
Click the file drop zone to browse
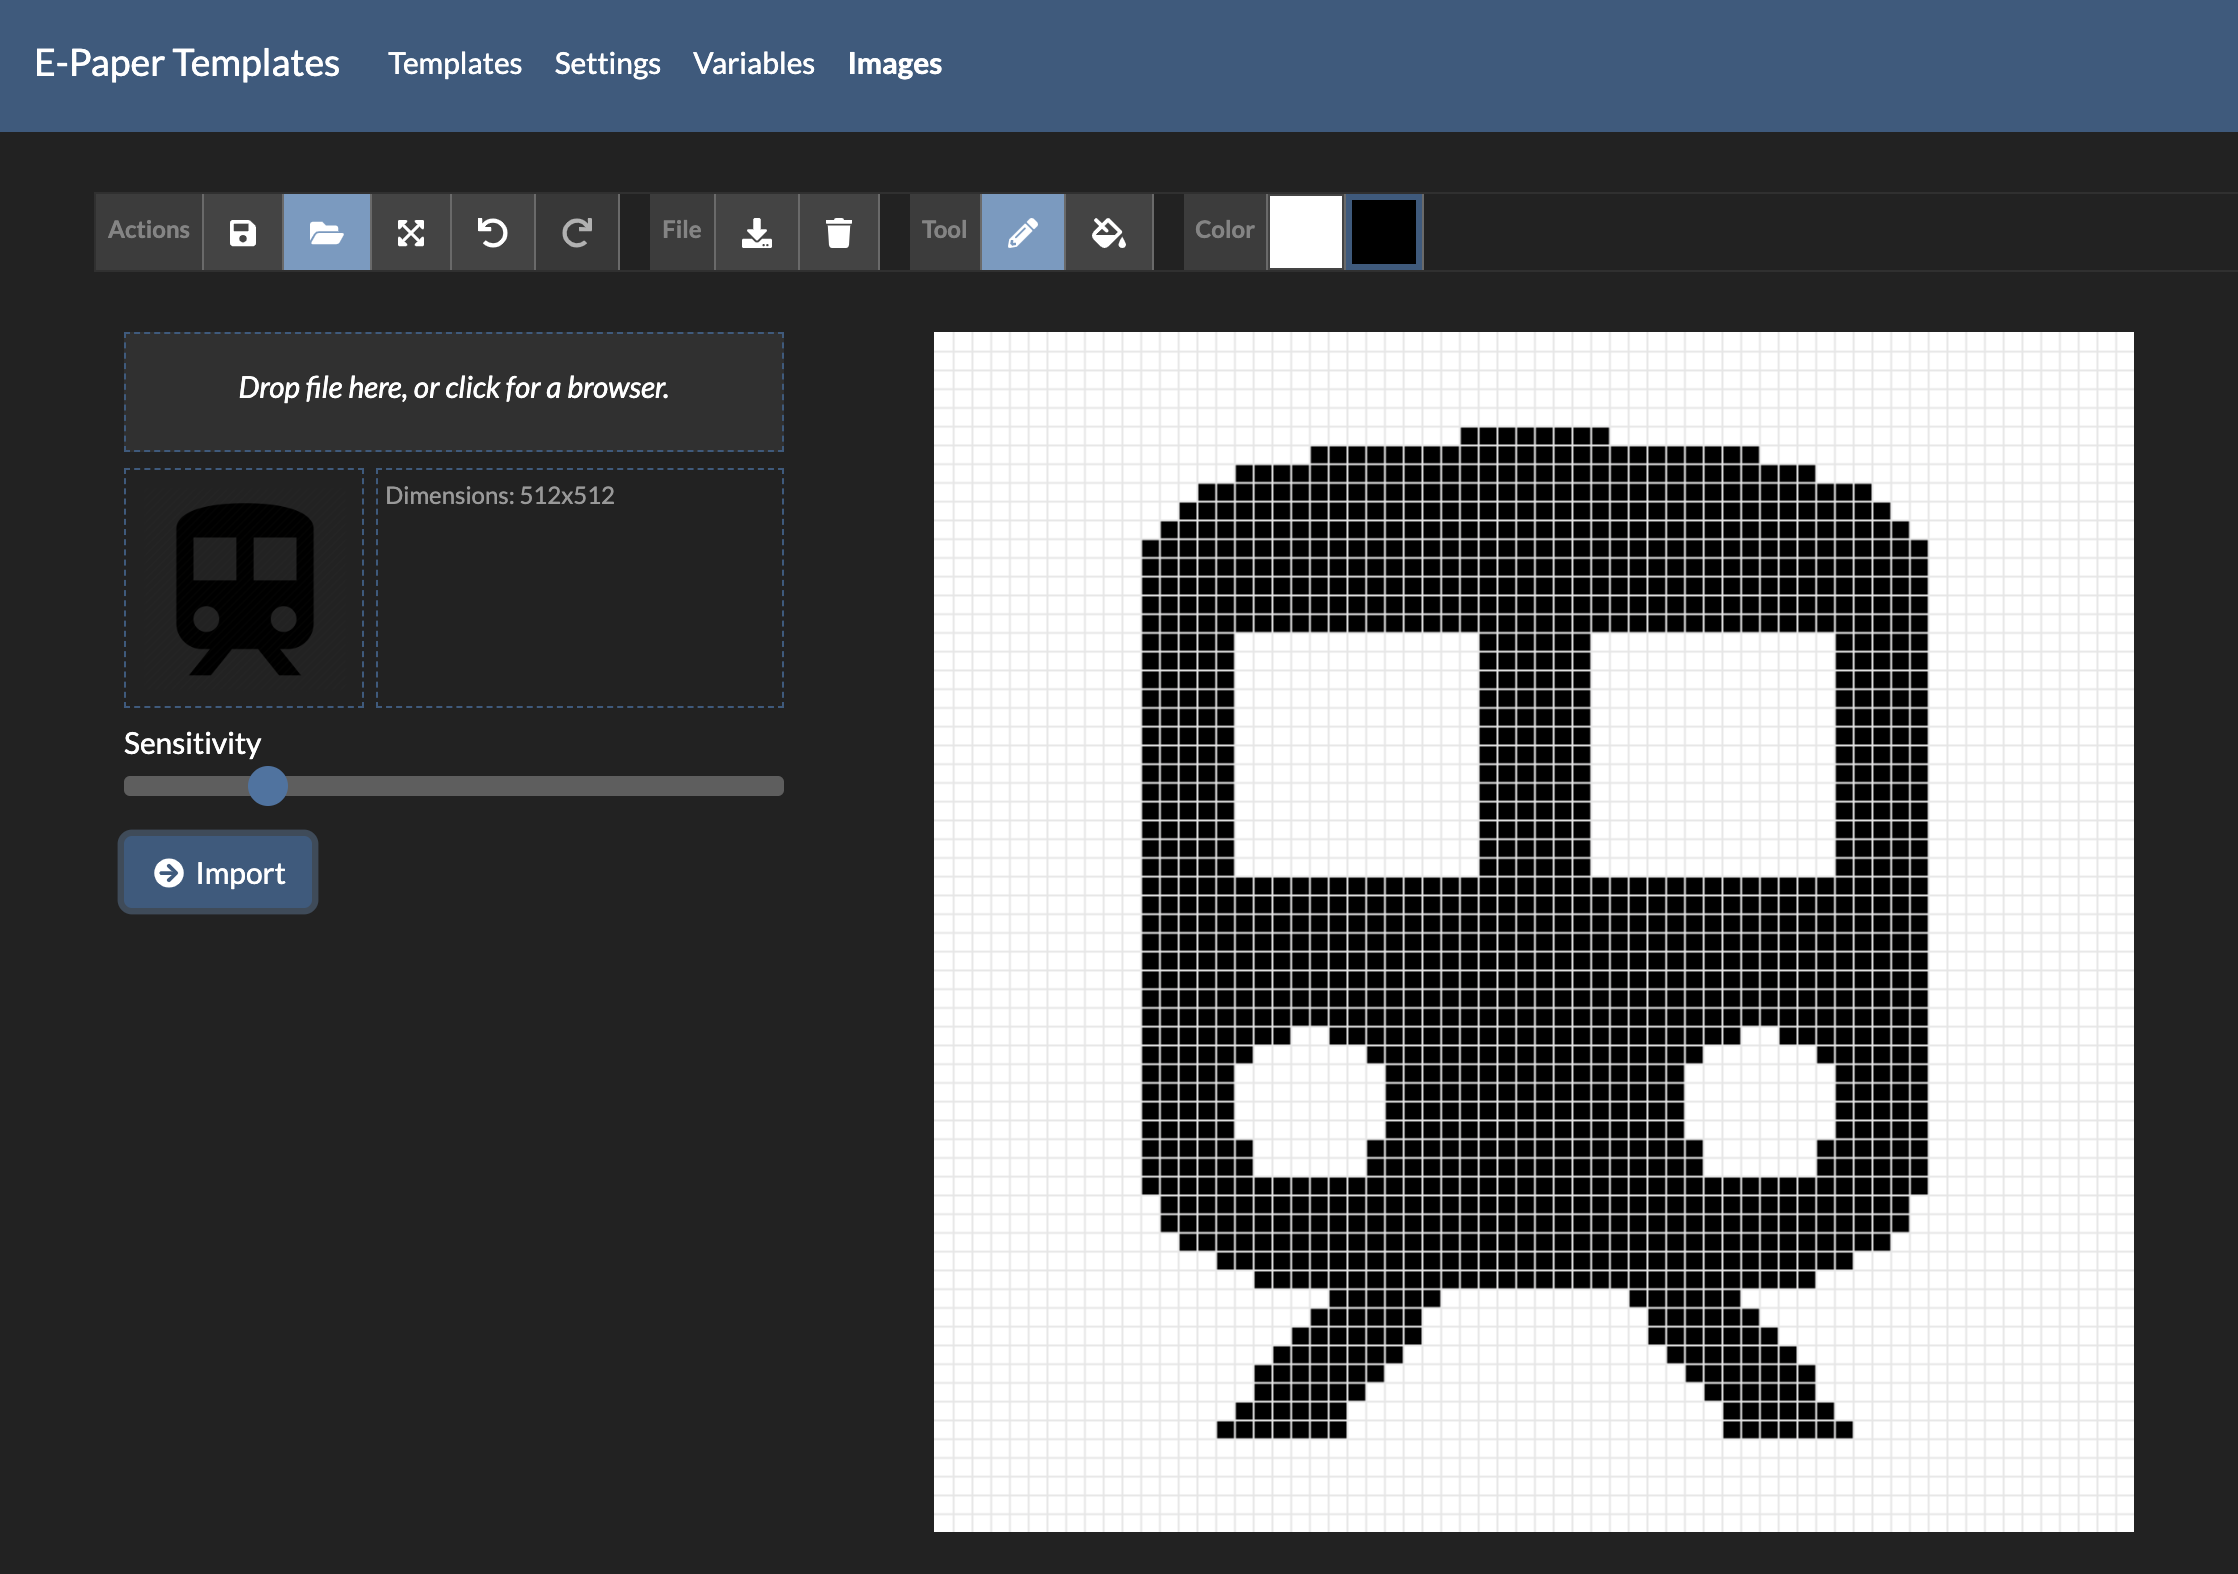coord(453,391)
